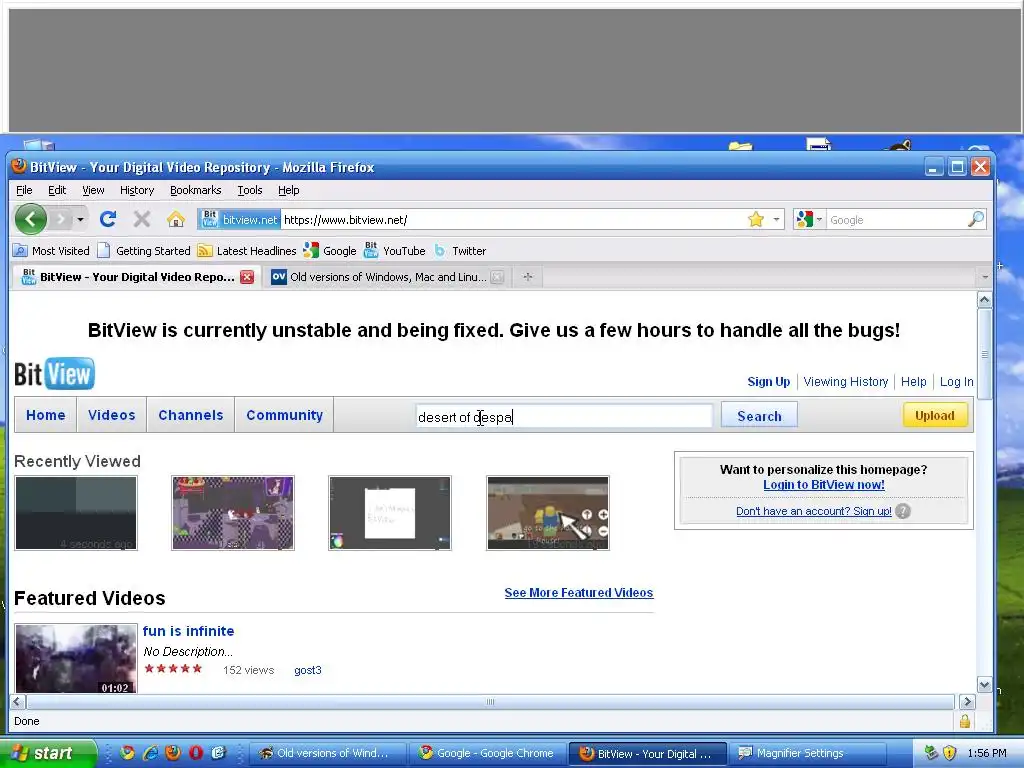Close the BitView tab with red X
1024x768 pixels.
point(247,277)
